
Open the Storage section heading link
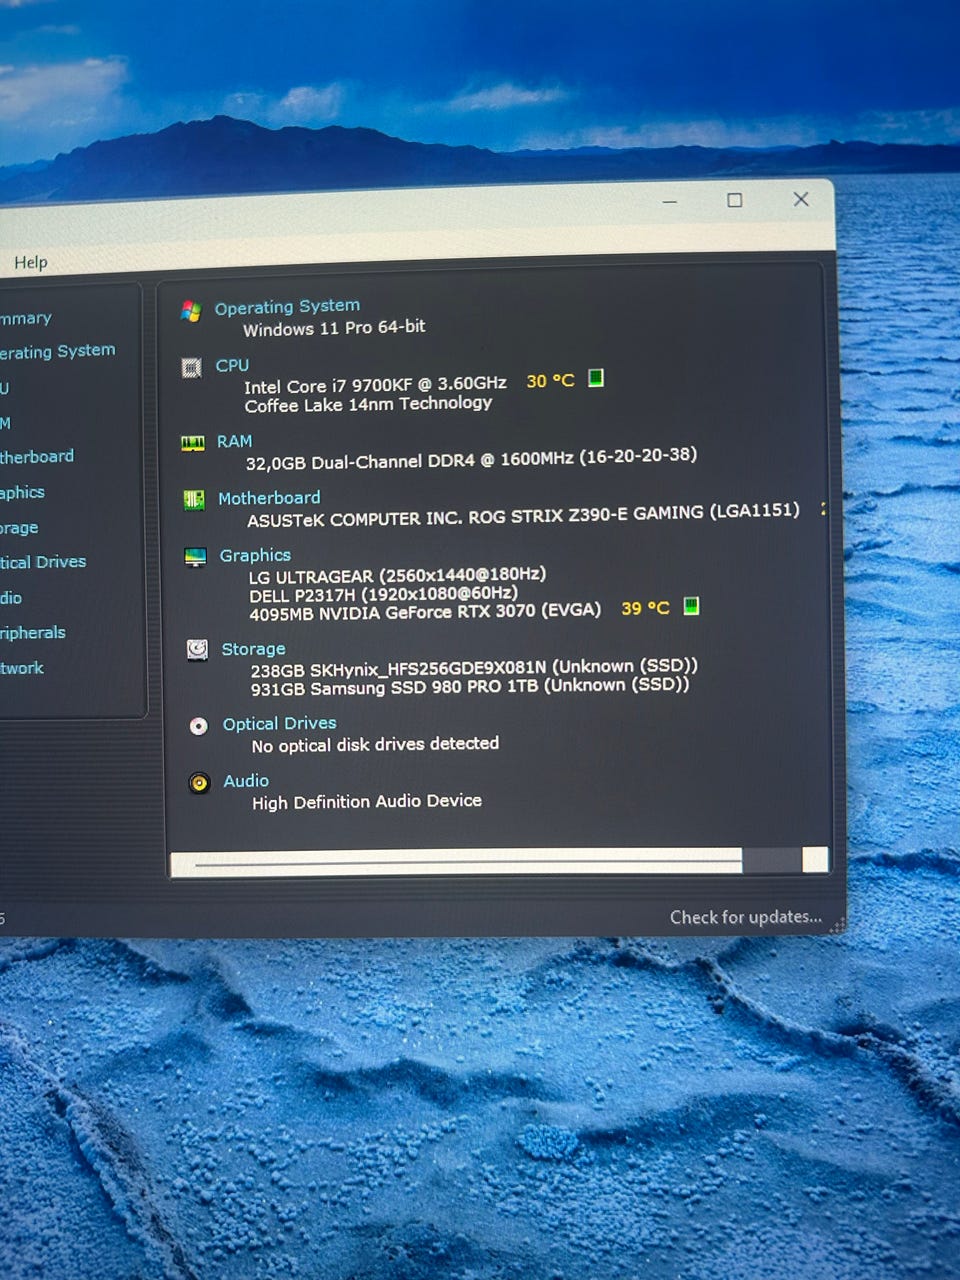pos(253,649)
